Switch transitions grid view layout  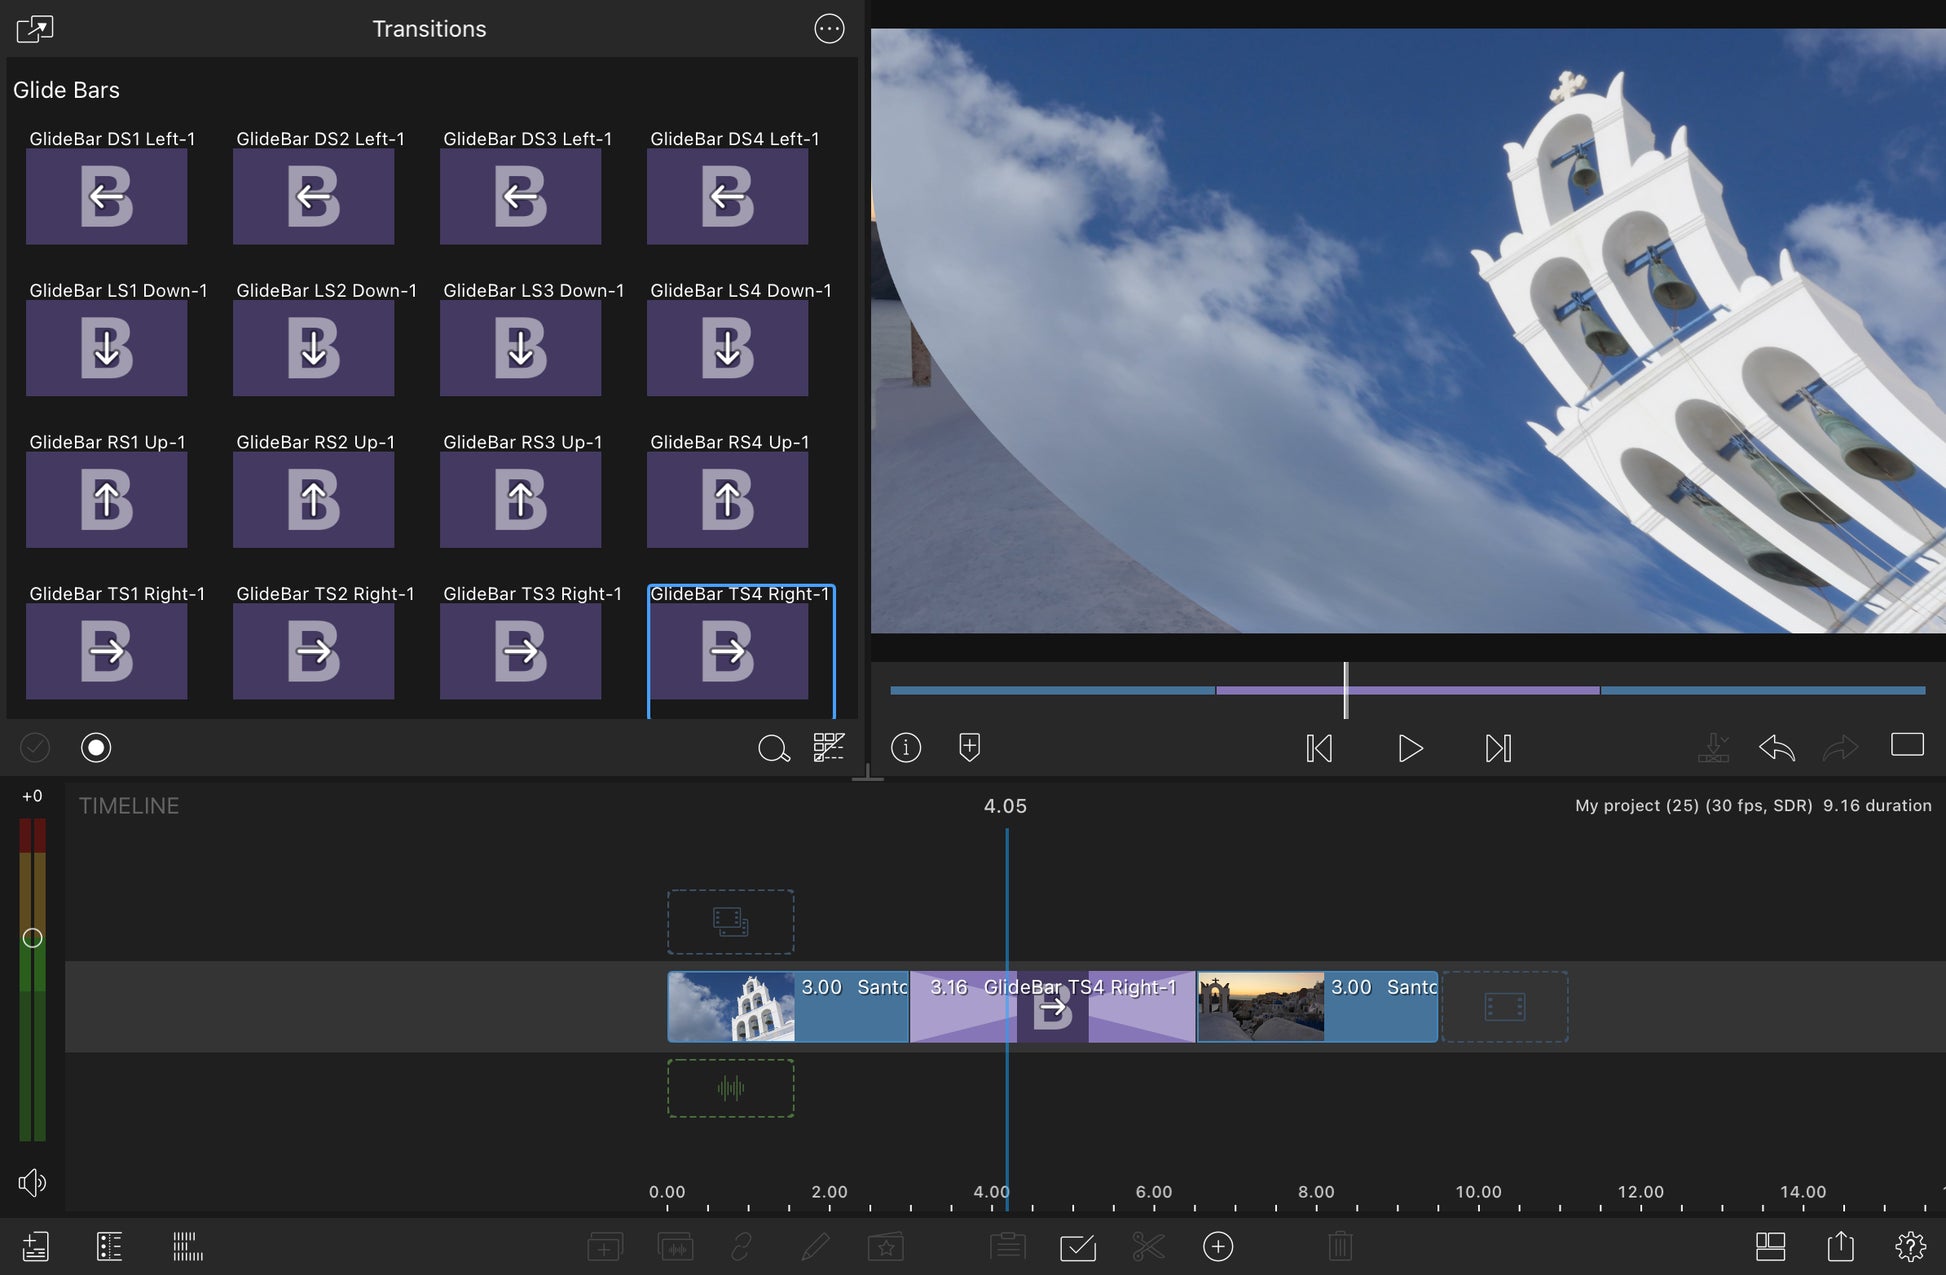[829, 747]
